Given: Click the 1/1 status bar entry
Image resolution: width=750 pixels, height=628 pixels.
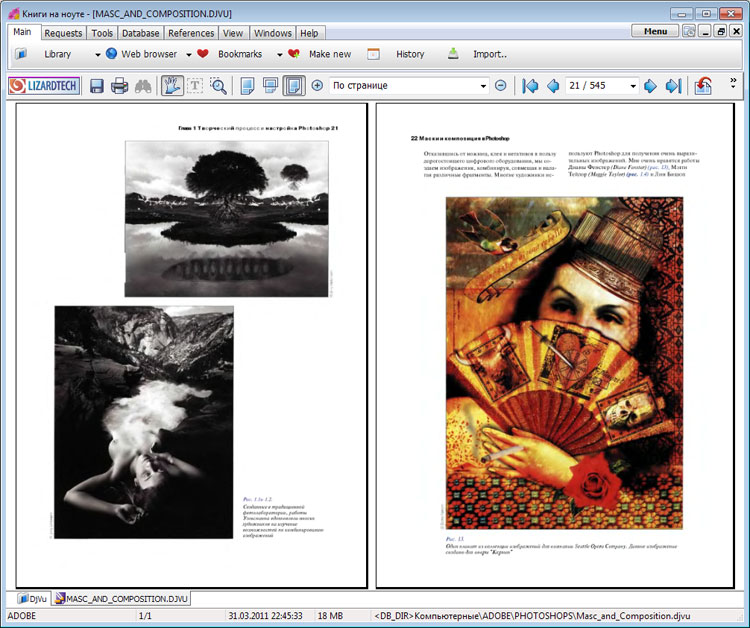Looking at the screenshot, I should pos(145,616).
